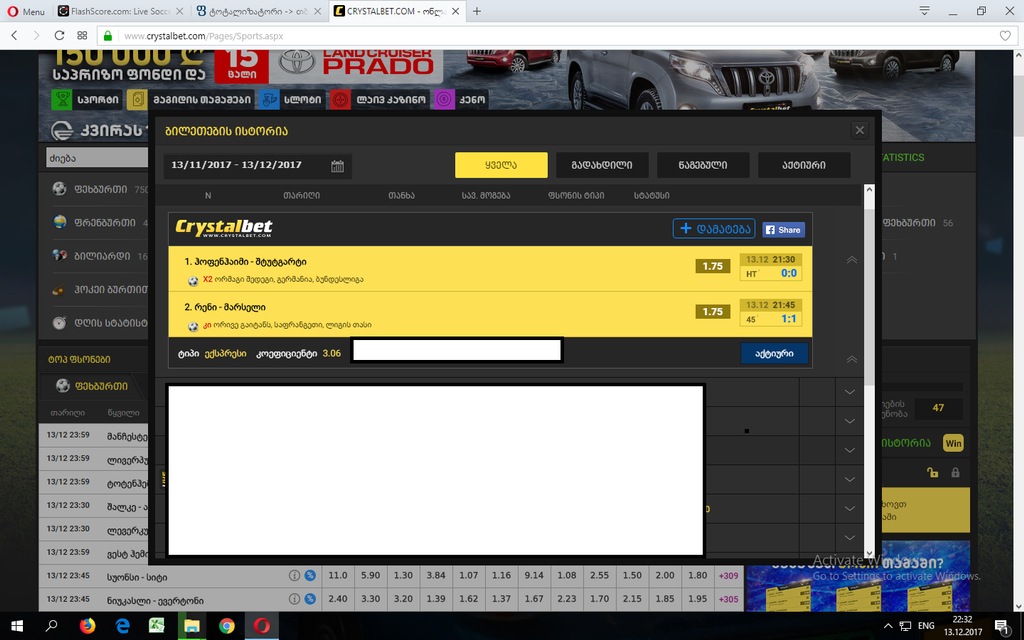Open the notification center icon in the system tray

point(1001,626)
